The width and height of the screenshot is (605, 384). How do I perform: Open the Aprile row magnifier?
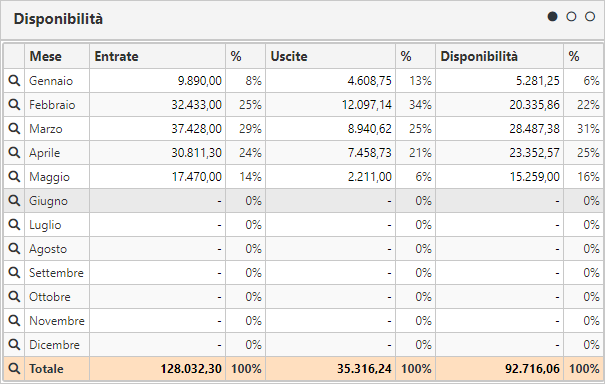14,153
